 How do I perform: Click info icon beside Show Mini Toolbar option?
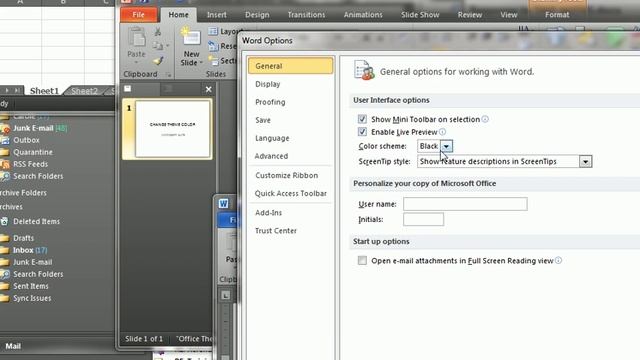(485, 119)
